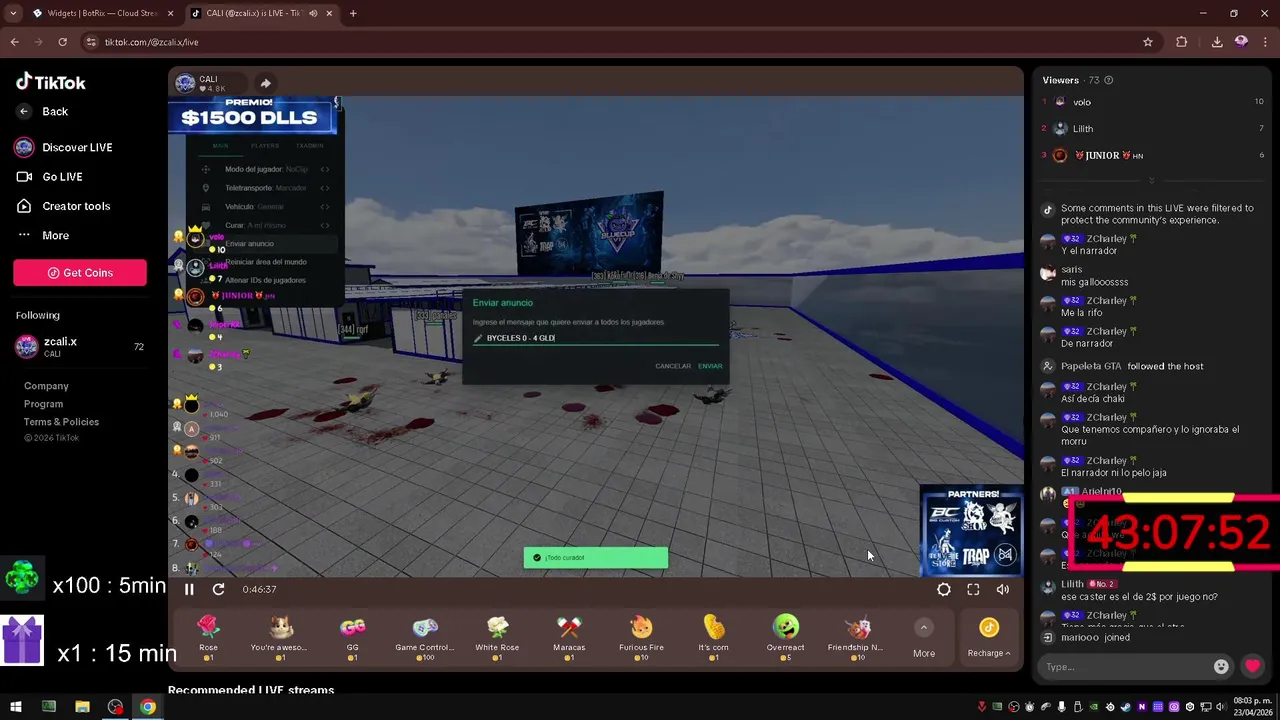Image resolution: width=1280 pixels, height=720 pixels.
Task: Open the Chrome profile avatar
Action: tap(1241, 42)
